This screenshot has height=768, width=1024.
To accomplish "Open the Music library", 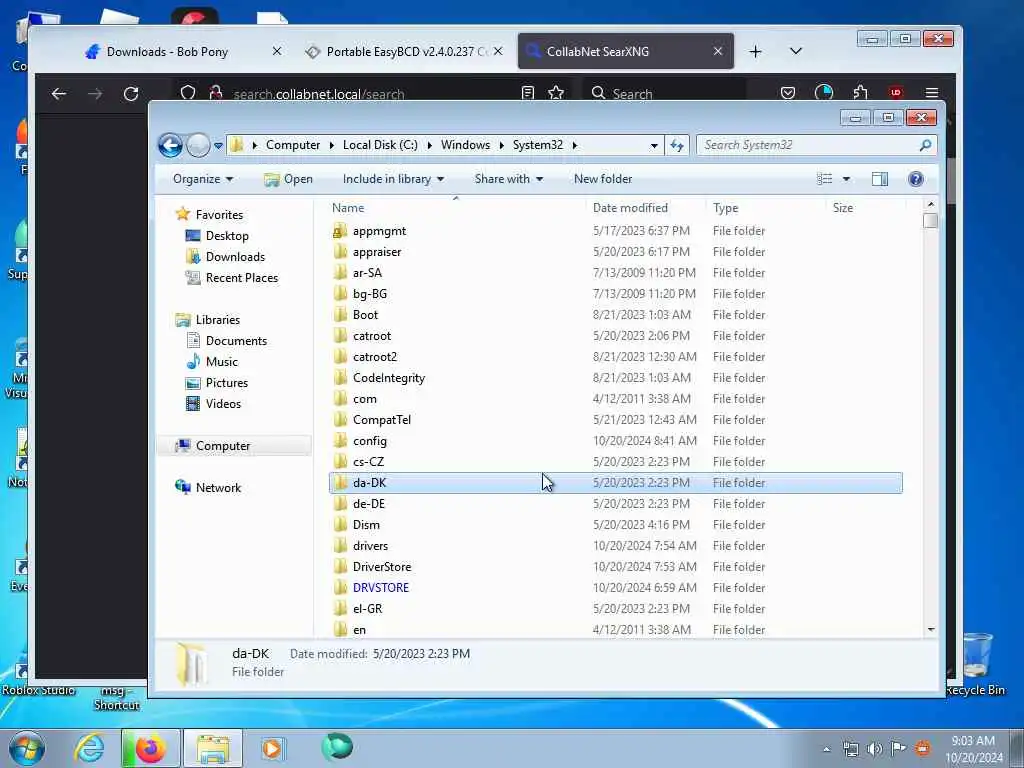I will pyautogui.click(x=221, y=362).
